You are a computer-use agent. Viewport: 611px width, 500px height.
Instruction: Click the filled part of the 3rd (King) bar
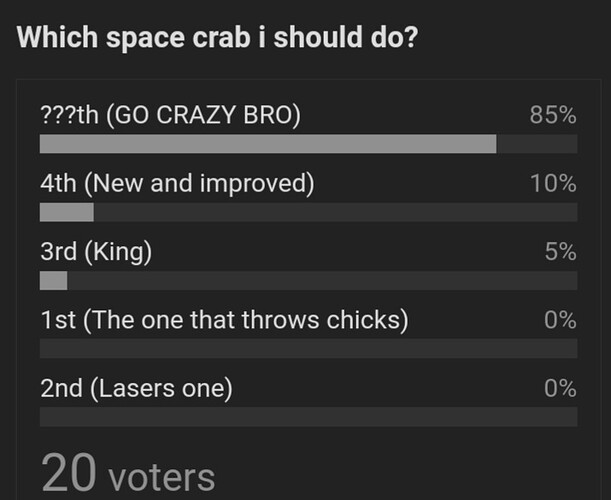pos(53,280)
